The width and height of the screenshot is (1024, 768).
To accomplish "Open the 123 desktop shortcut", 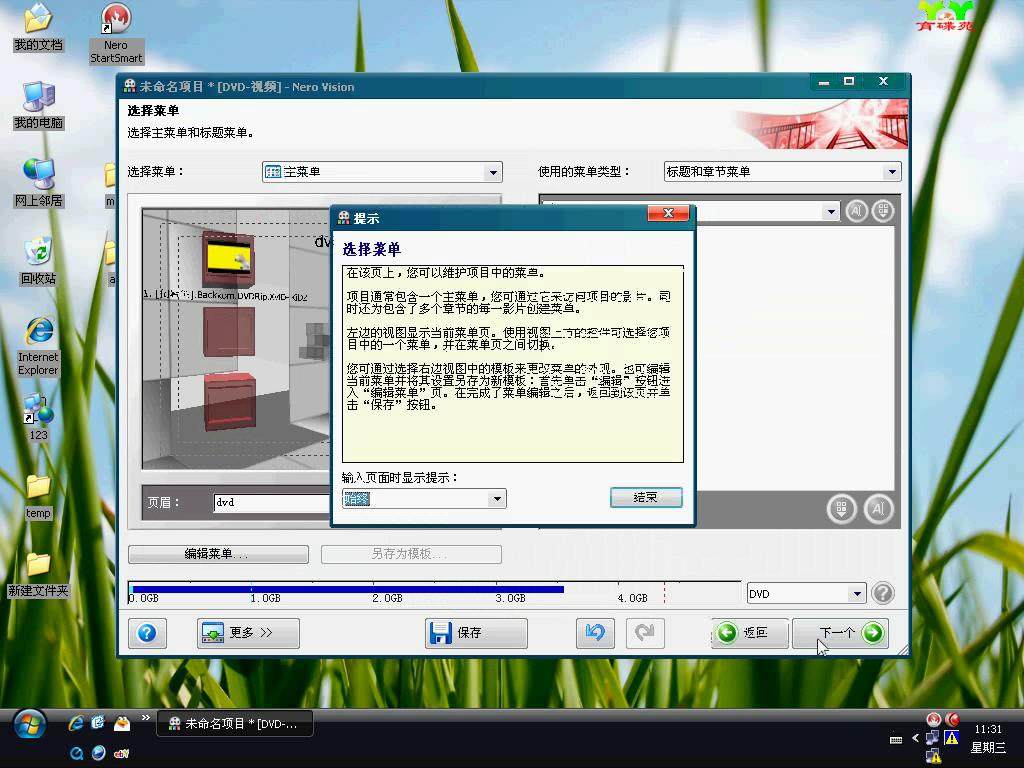I will [39, 418].
